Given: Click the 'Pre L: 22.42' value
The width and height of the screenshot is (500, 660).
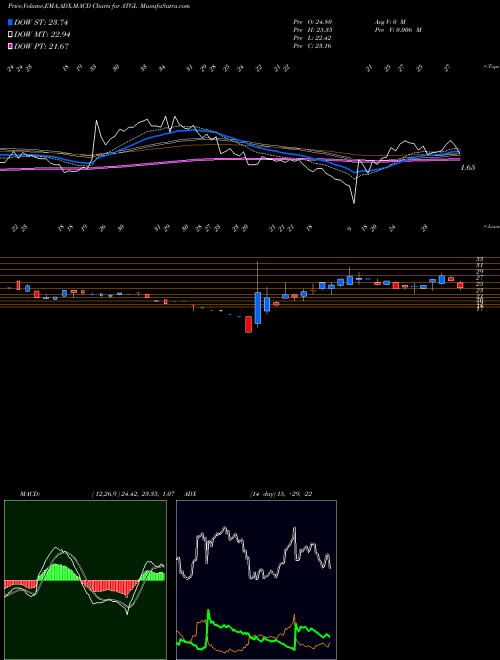Looking at the screenshot, I should click(x=312, y=38).
